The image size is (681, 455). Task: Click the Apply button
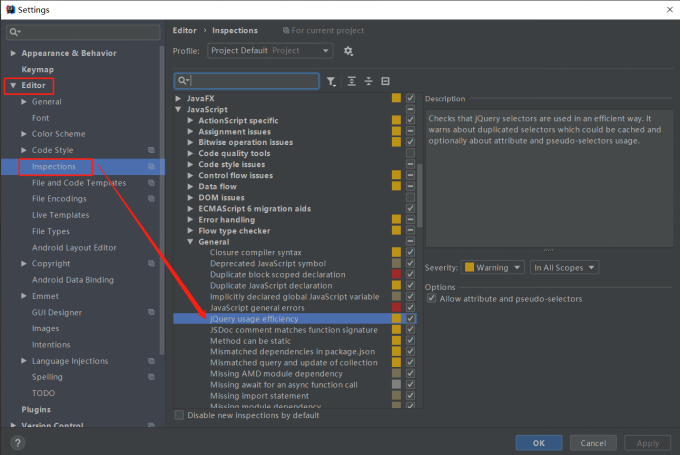[x=648, y=443]
